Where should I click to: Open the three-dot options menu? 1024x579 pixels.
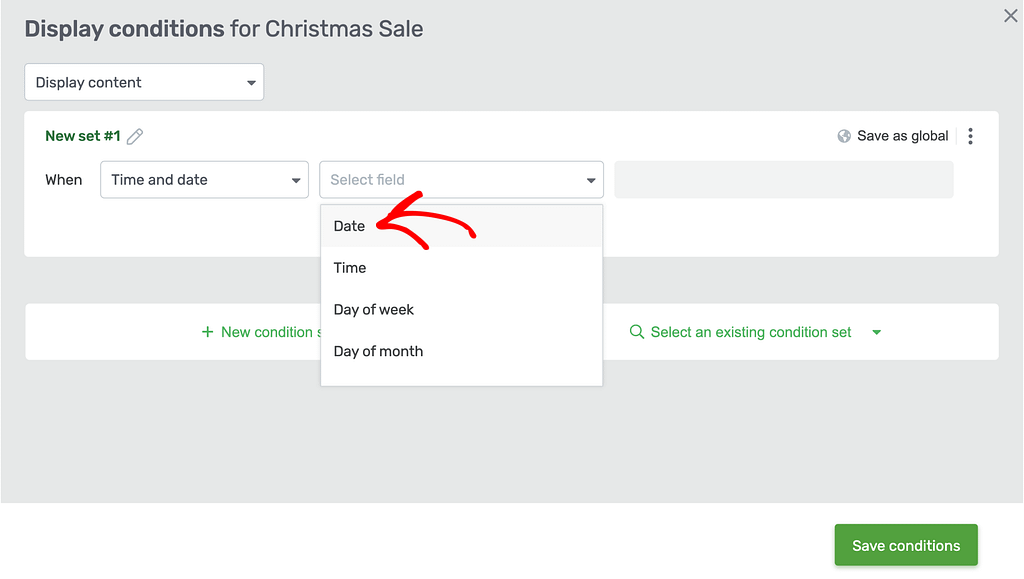pyautogui.click(x=970, y=136)
